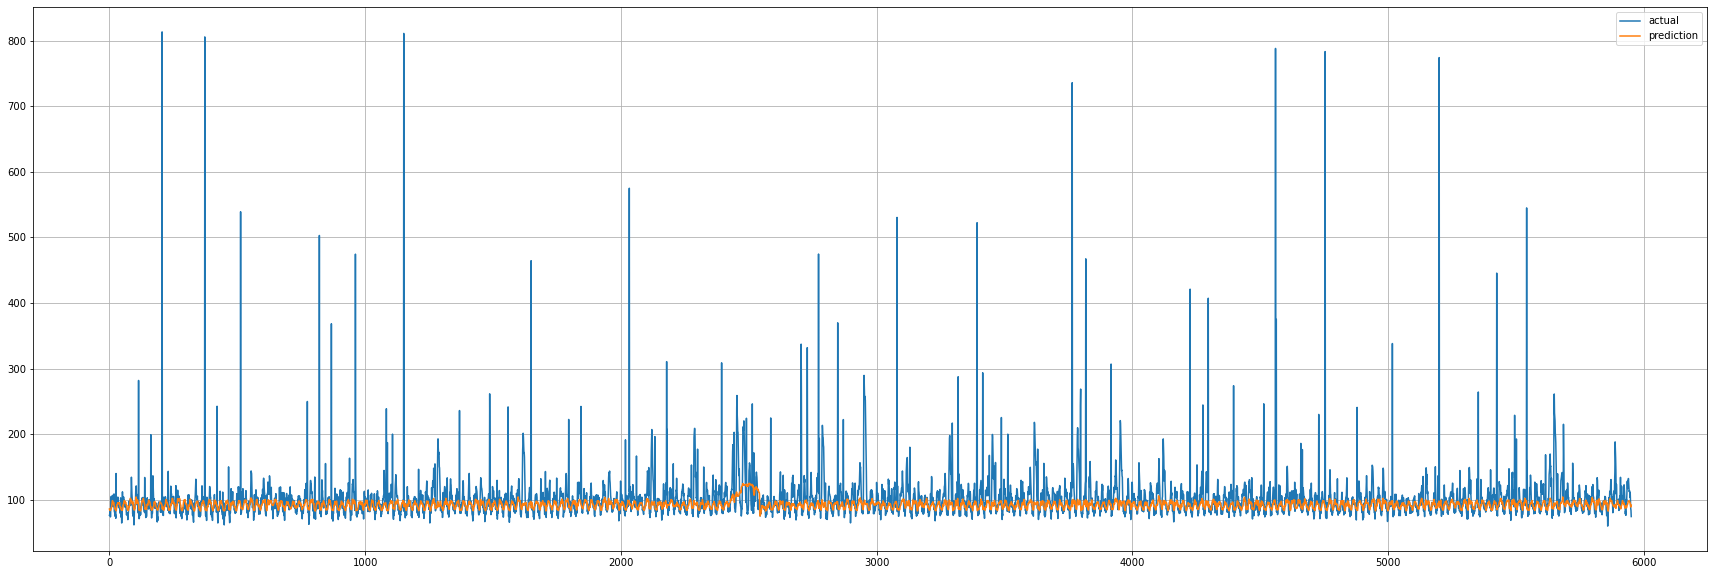Click the 'prediction' legend label
1714x575 pixels.
coord(1673,36)
